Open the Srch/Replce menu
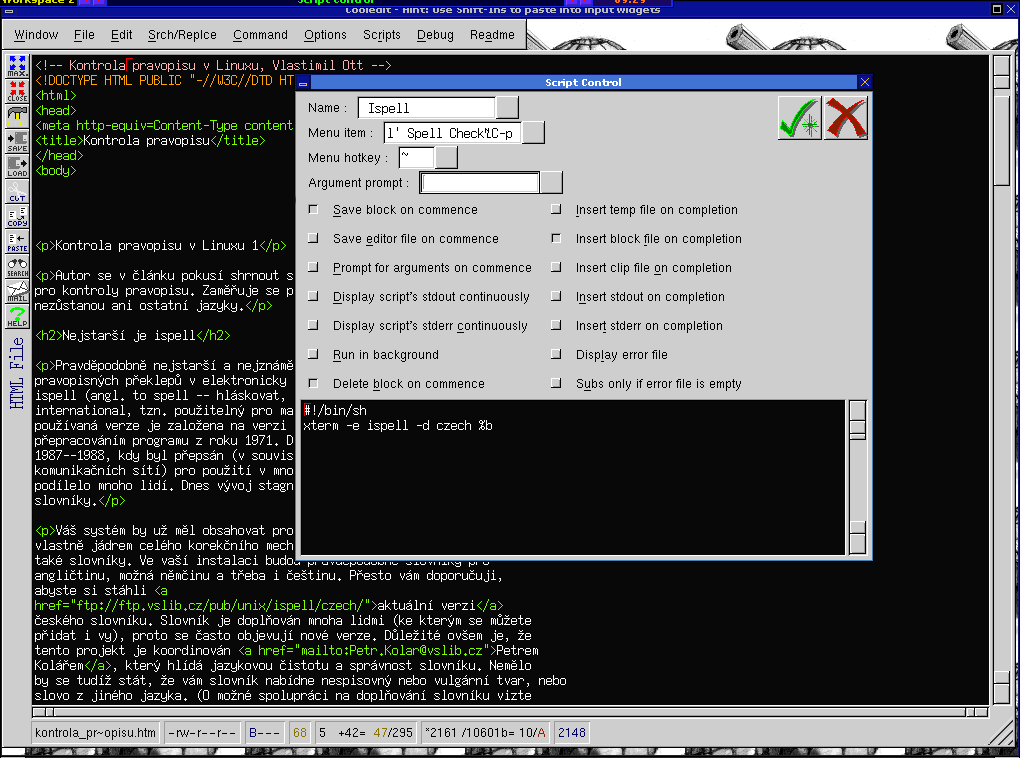The height and width of the screenshot is (758, 1020). [182, 34]
